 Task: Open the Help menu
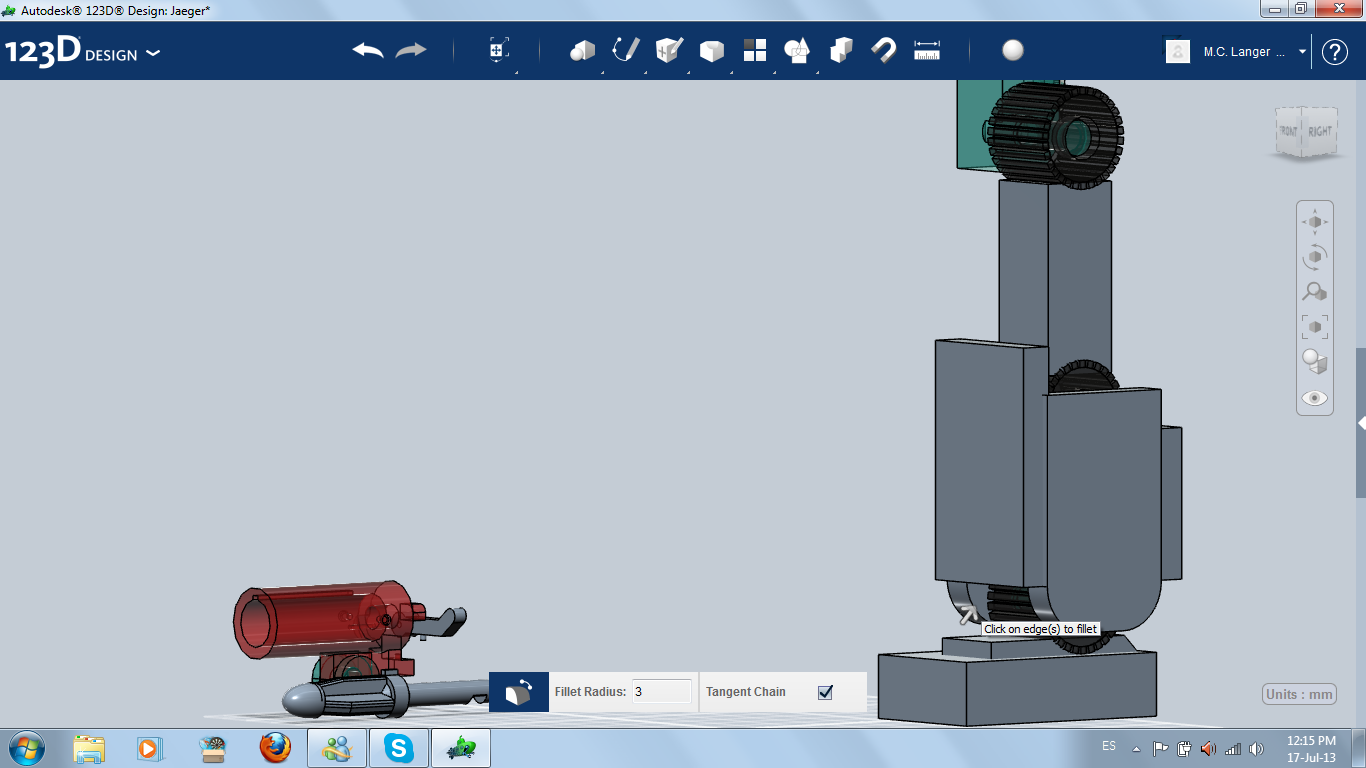point(1335,52)
